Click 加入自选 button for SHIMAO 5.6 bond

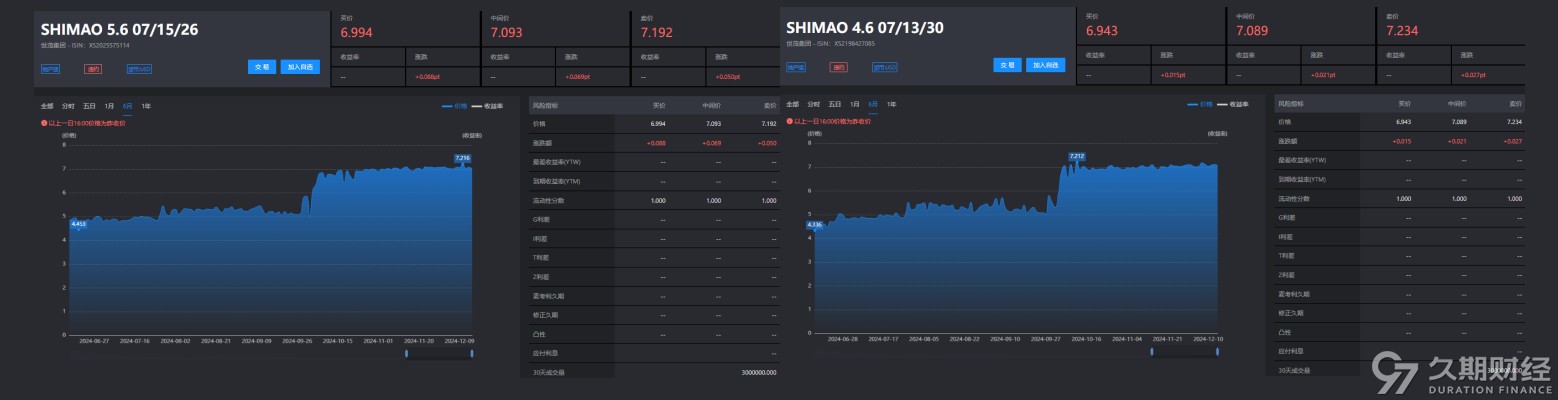pos(300,67)
